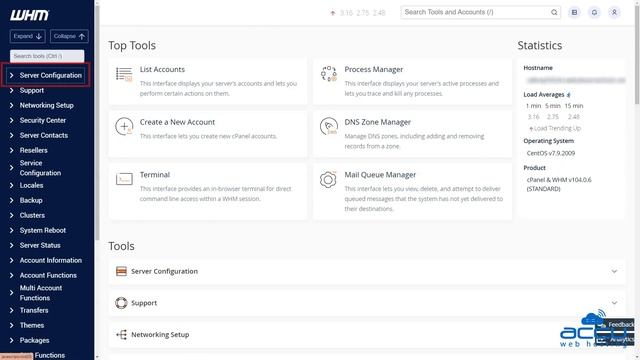Click the Create a New Account plus icon
640x360 pixels.
(x=124, y=127)
